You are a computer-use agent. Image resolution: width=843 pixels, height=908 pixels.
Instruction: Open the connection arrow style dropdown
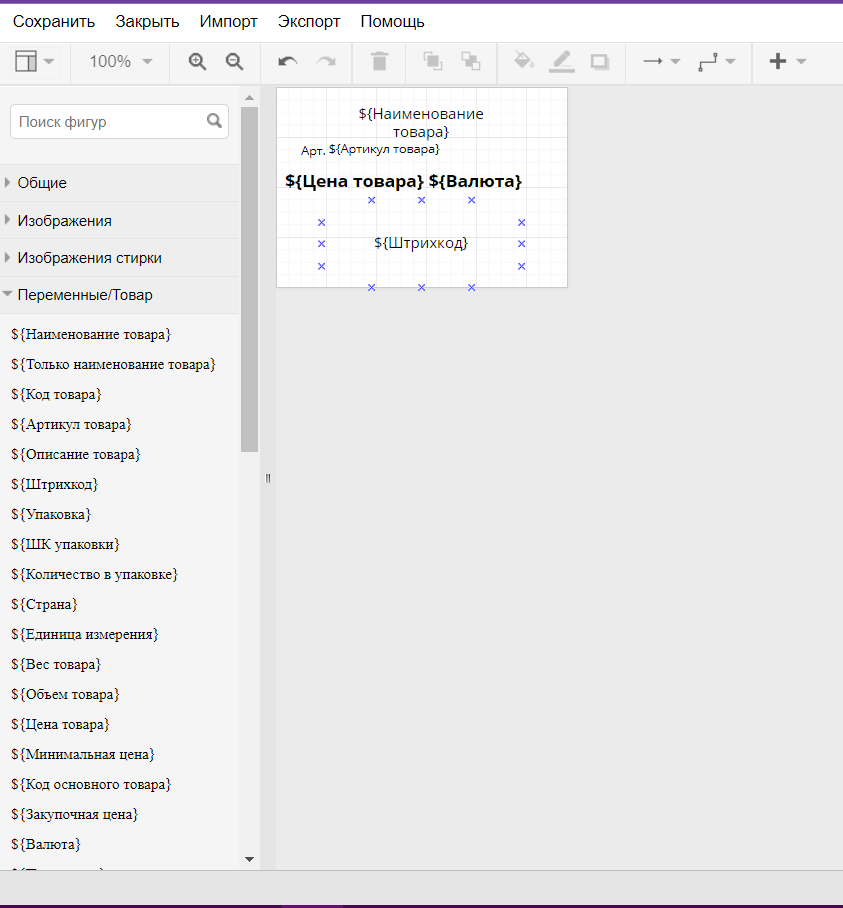pos(661,61)
